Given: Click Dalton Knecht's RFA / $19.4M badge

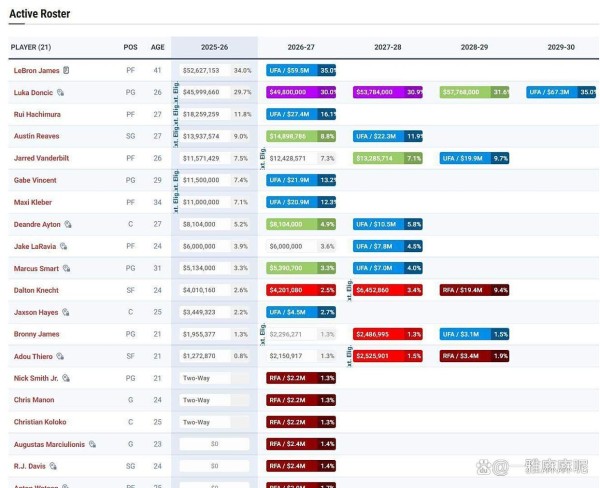Looking at the screenshot, I should click(x=466, y=290).
